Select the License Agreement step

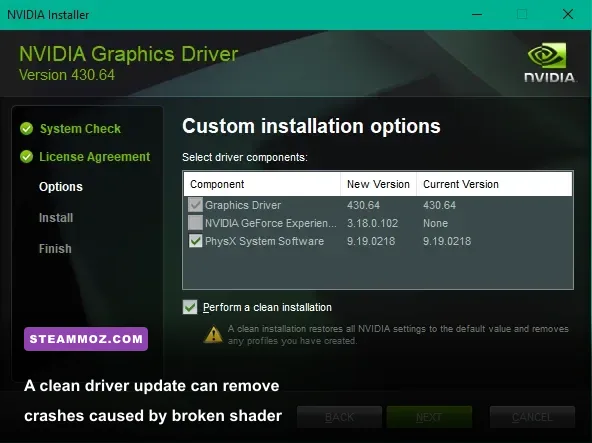[x=94, y=156]
